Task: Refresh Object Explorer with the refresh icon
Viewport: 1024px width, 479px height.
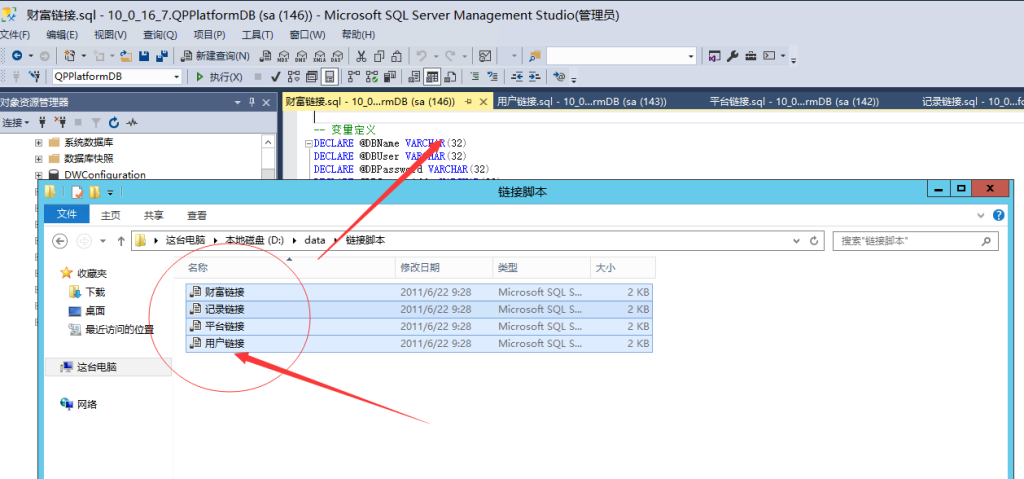Action: (114, 122)
